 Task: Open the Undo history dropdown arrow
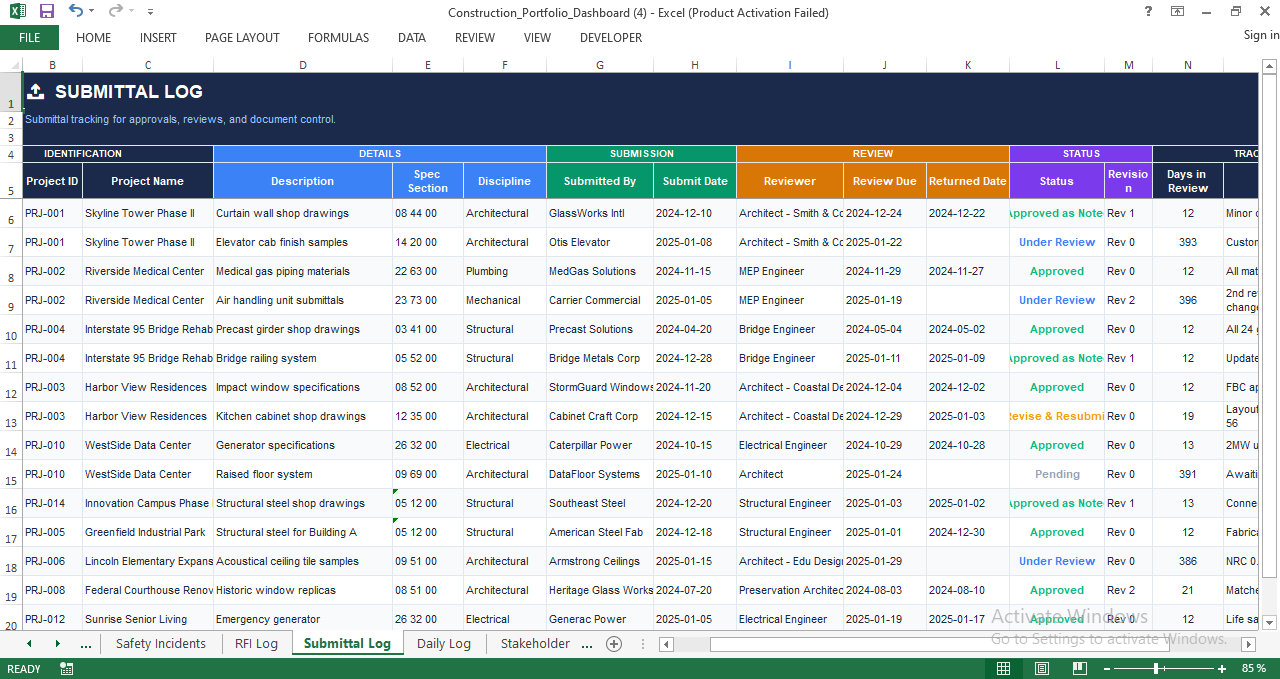(91, 11)
